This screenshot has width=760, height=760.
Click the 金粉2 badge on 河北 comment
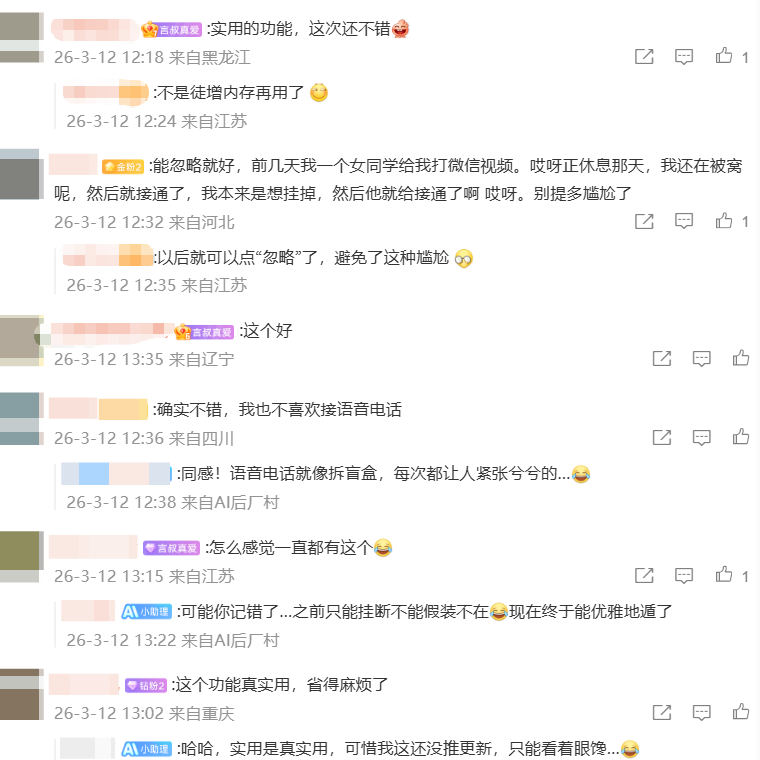pos(123,167)
